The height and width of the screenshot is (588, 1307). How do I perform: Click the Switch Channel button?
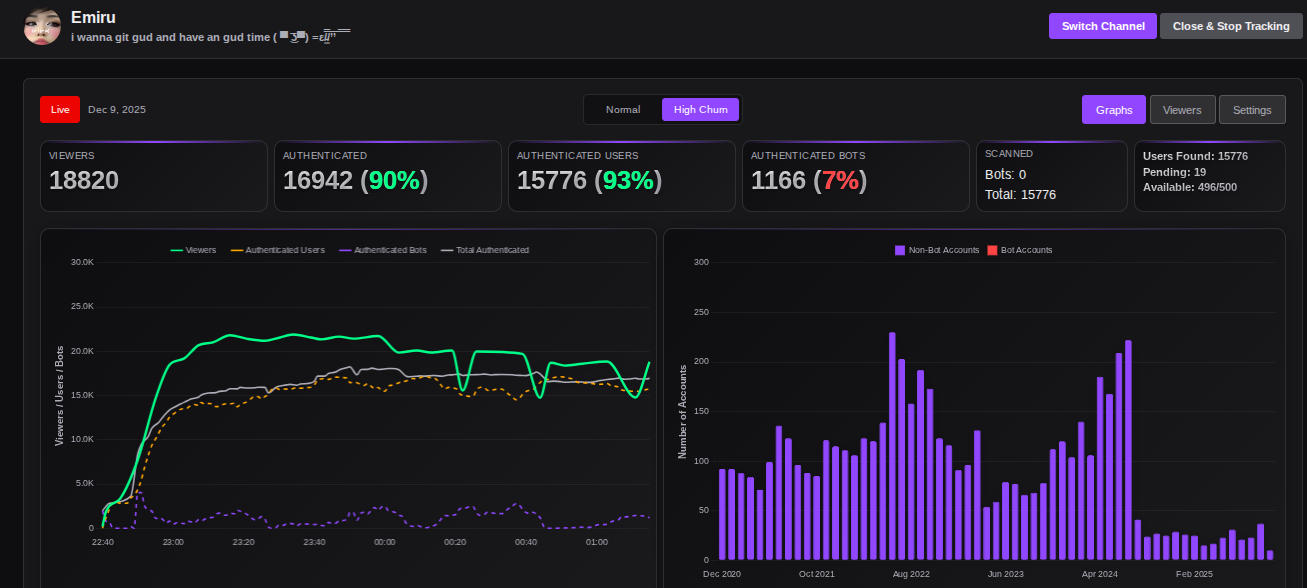click(1102, 26)
